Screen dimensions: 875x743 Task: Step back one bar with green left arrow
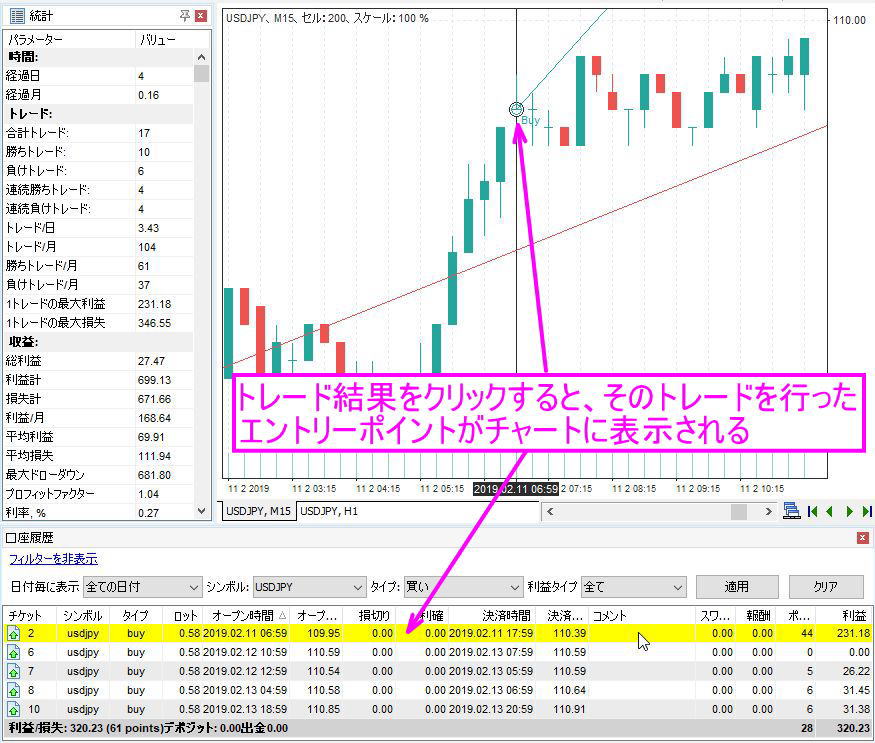pos(829,511)
